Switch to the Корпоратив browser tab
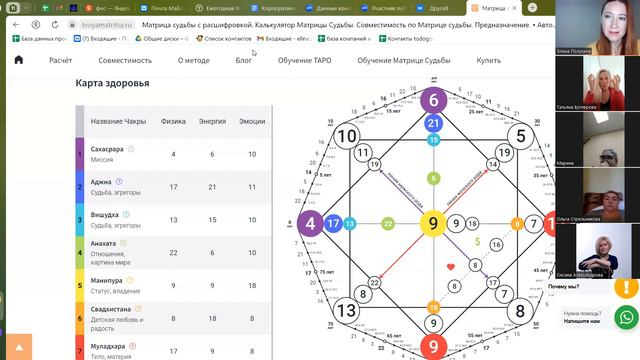This screenshot has height=360, width=640. (273, 8)
